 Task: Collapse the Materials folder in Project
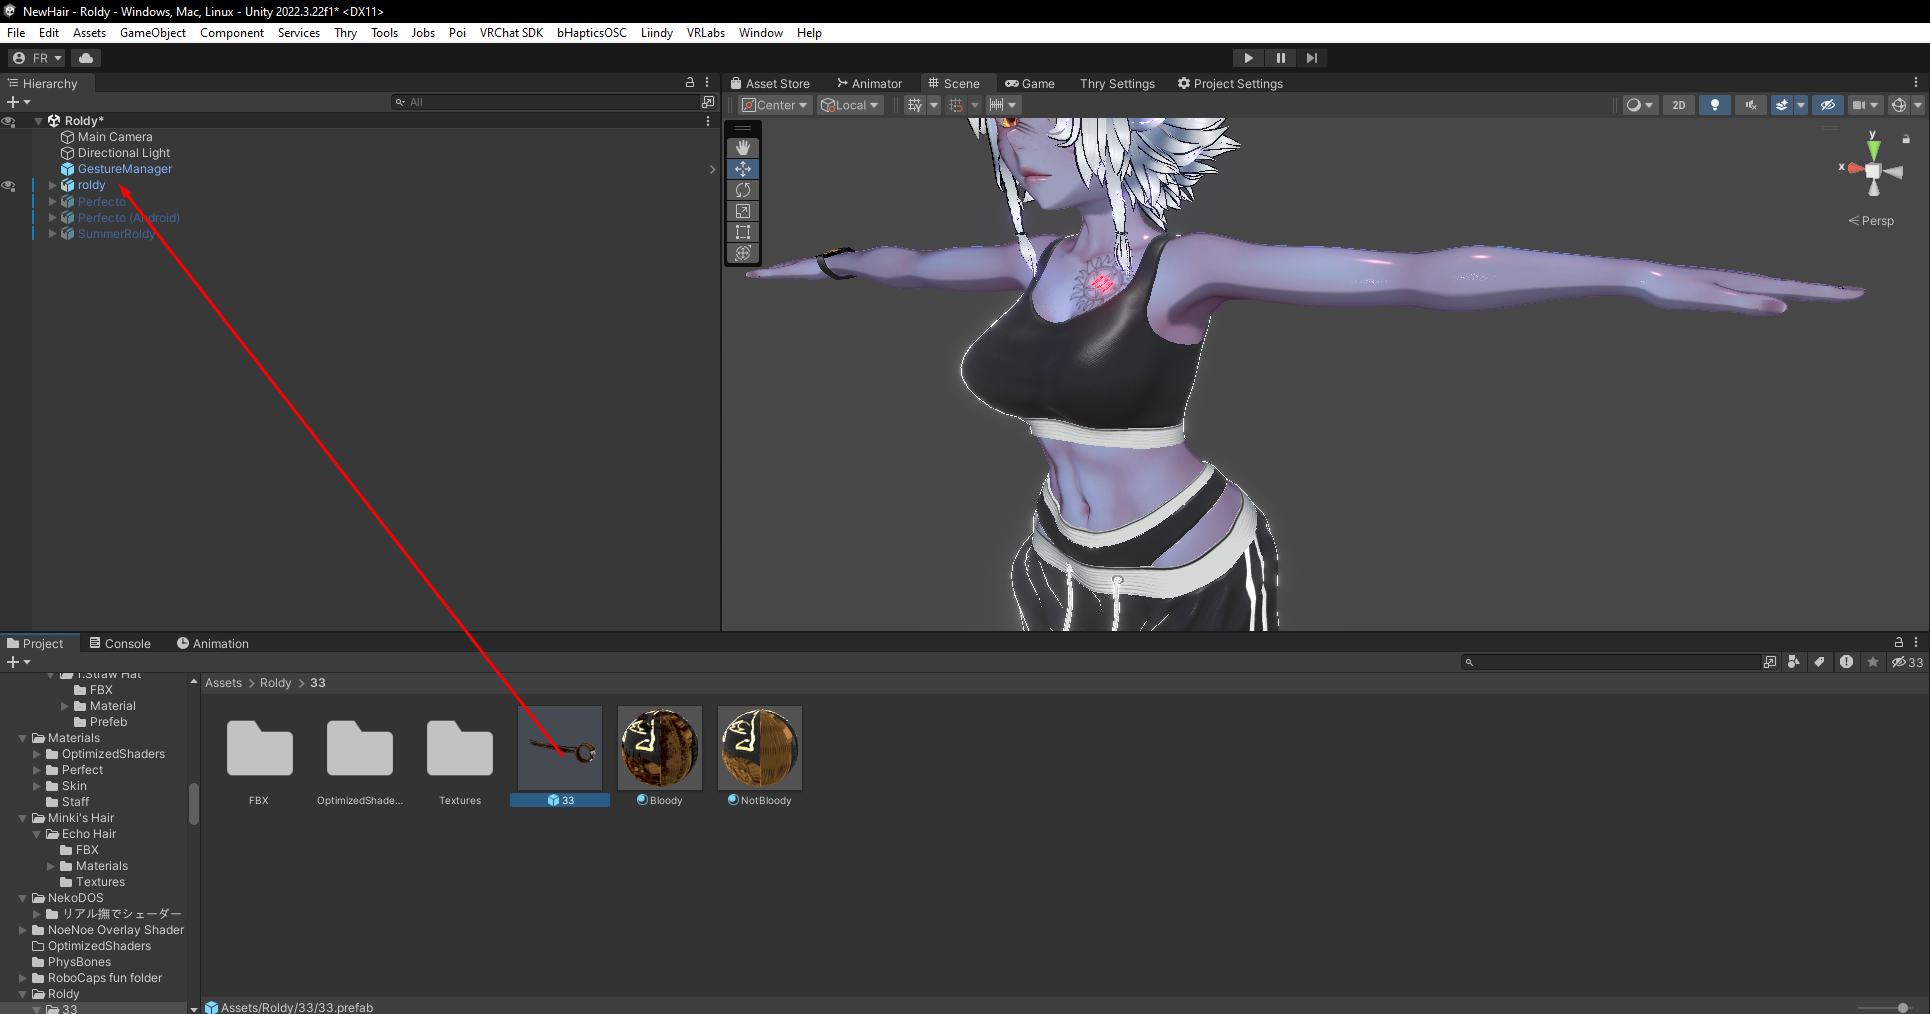tap(23, 738)
